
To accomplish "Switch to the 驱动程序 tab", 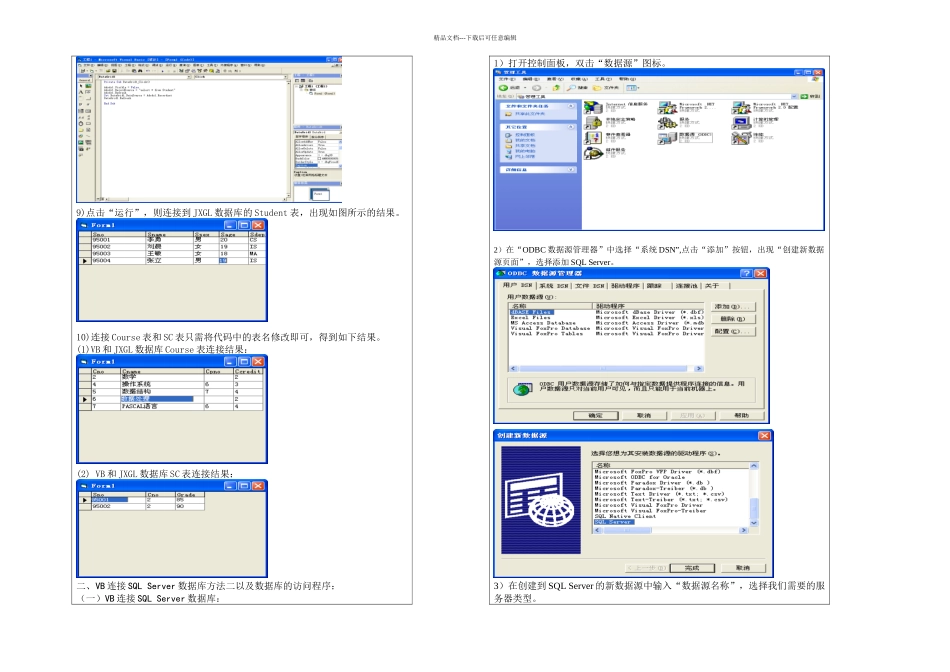I will pyautogui.click(x=625, y=285).
